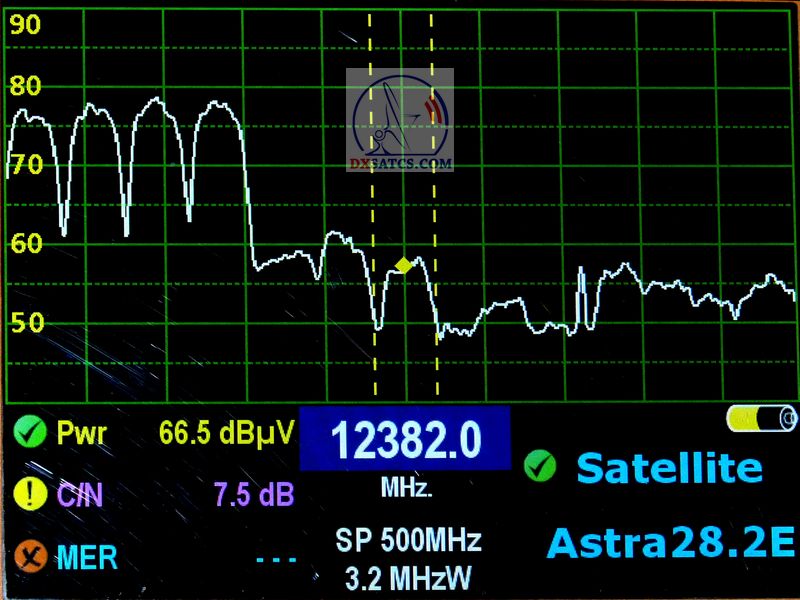Click the DXSATCS.COM logo watermark
Viewport: 800px width, 600px height.
(x=400, y=120)
